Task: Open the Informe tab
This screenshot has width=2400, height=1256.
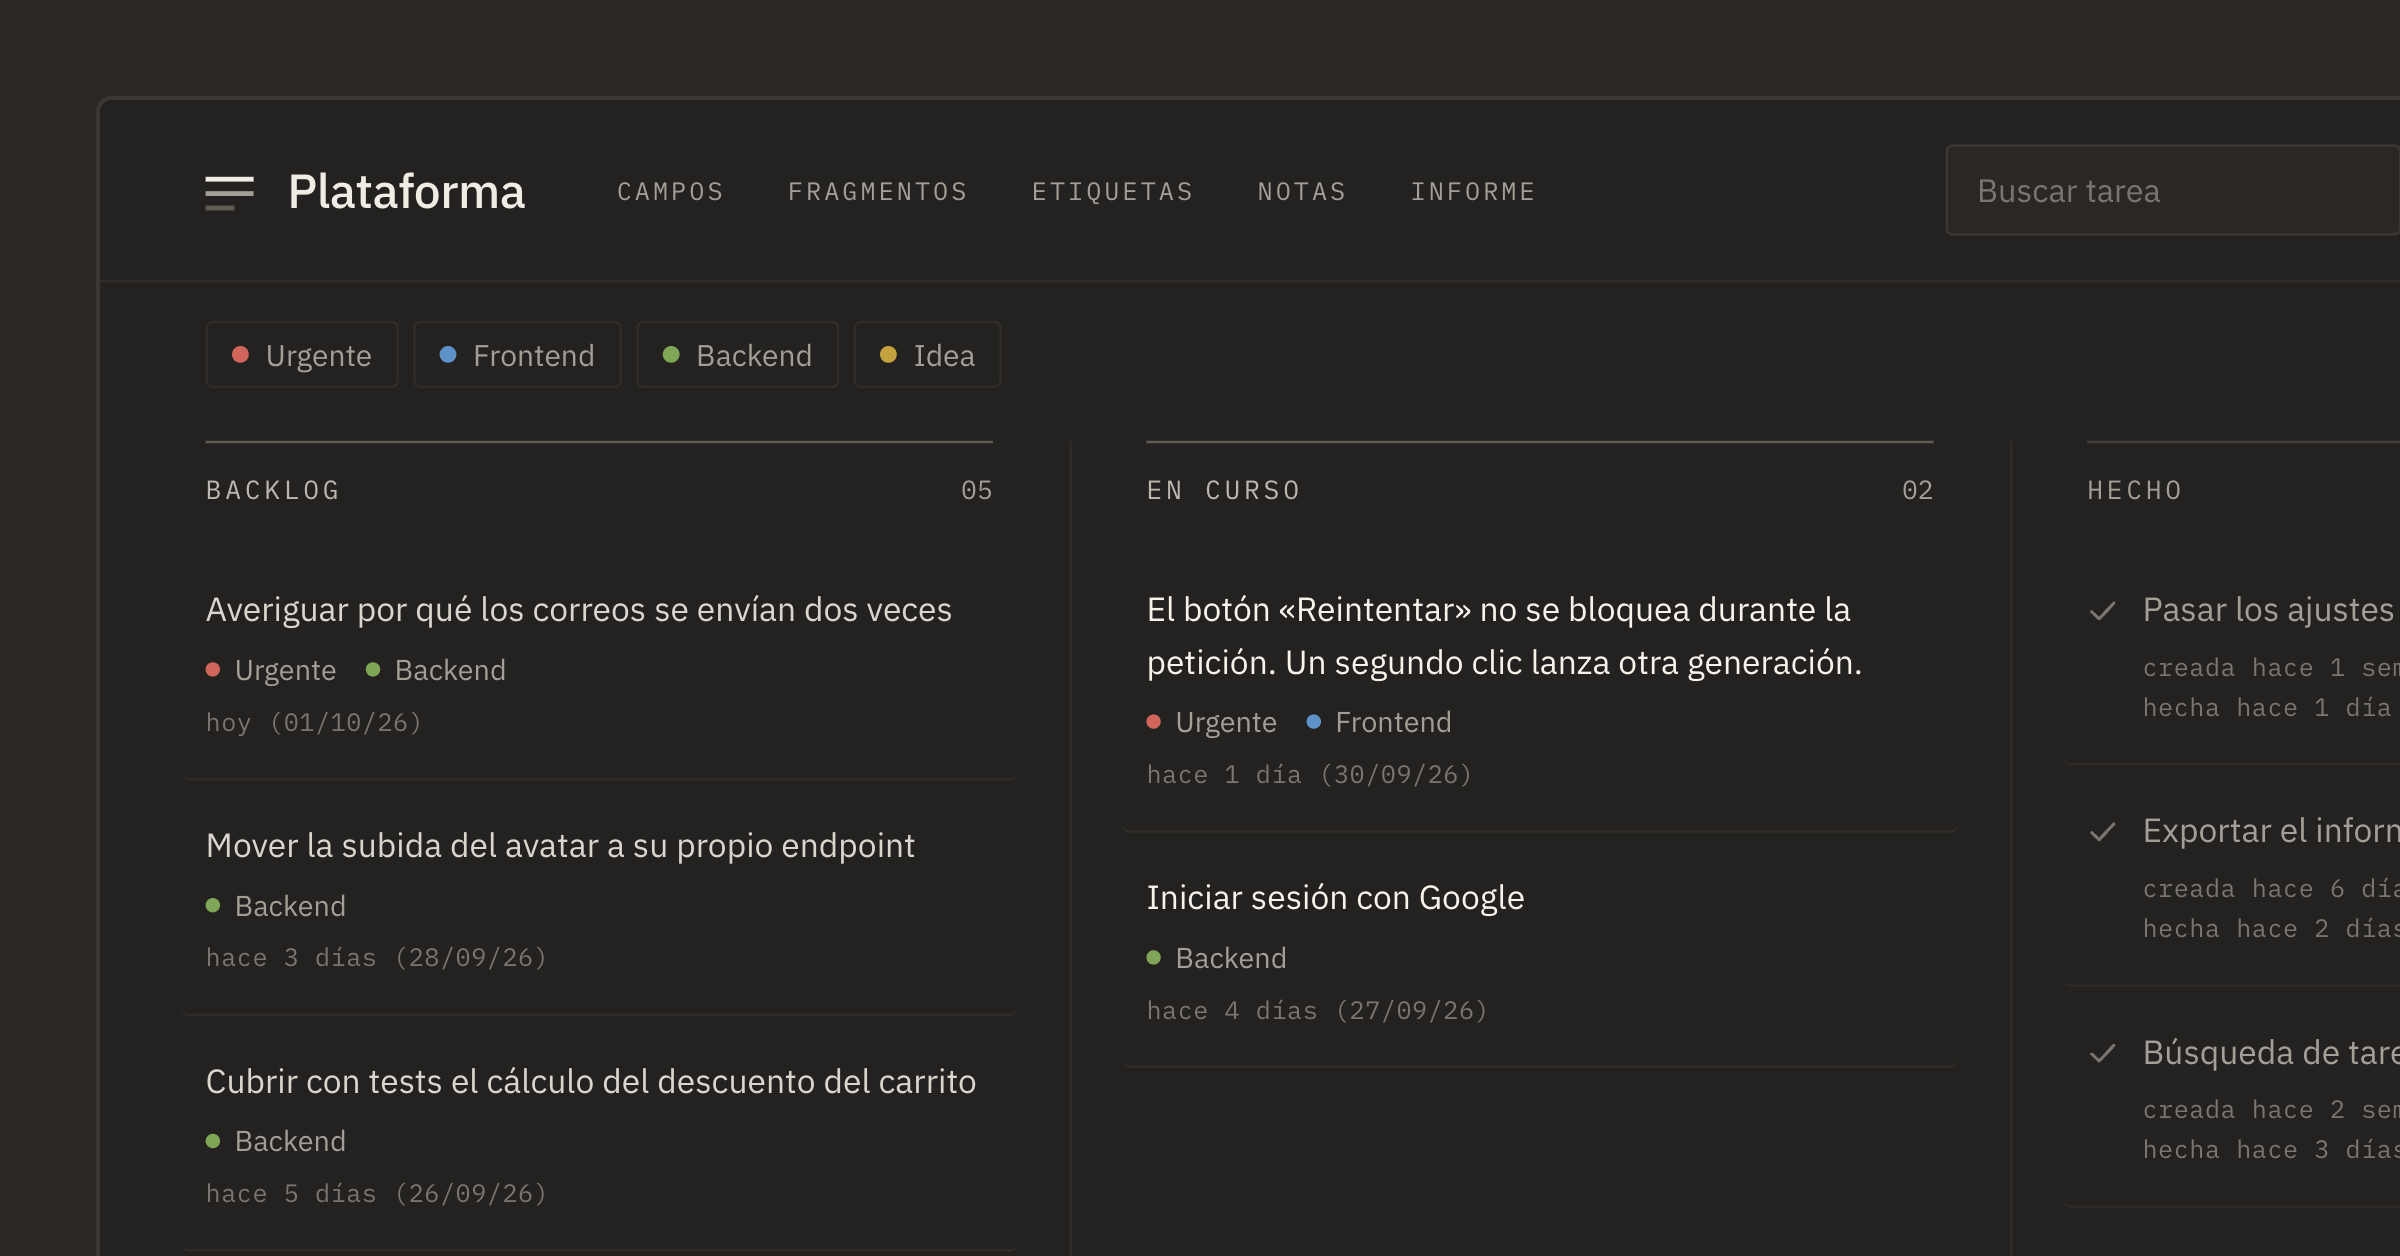Action: pos(1472,192)
